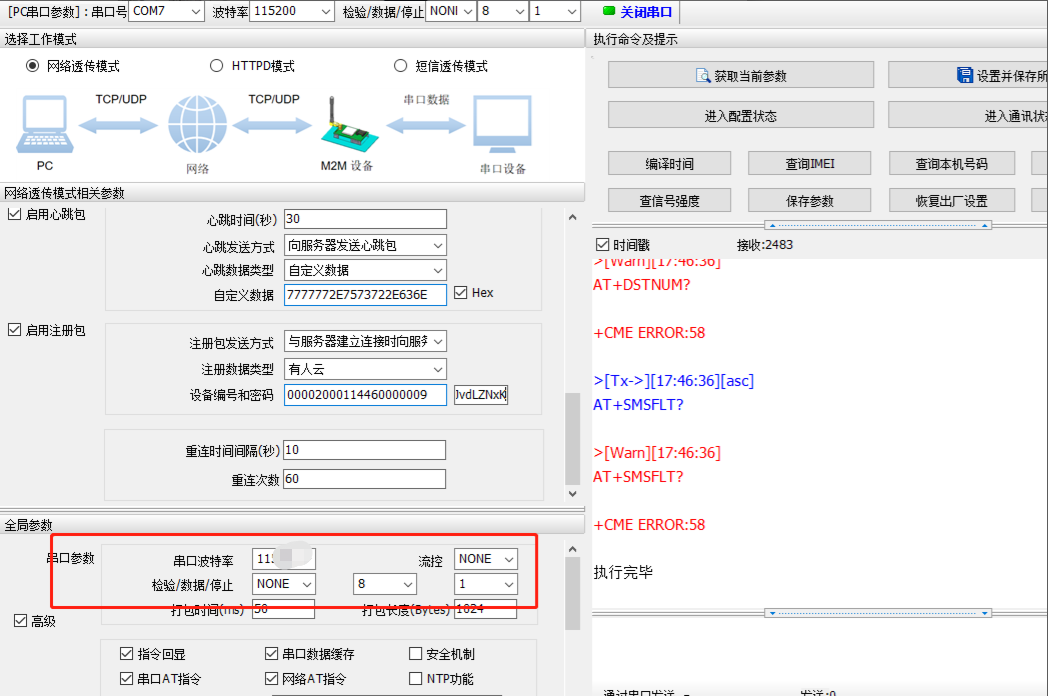Click network parameters panel scroll down arrow
This screenshot has height=696, width=1048.
pos(572,493)
